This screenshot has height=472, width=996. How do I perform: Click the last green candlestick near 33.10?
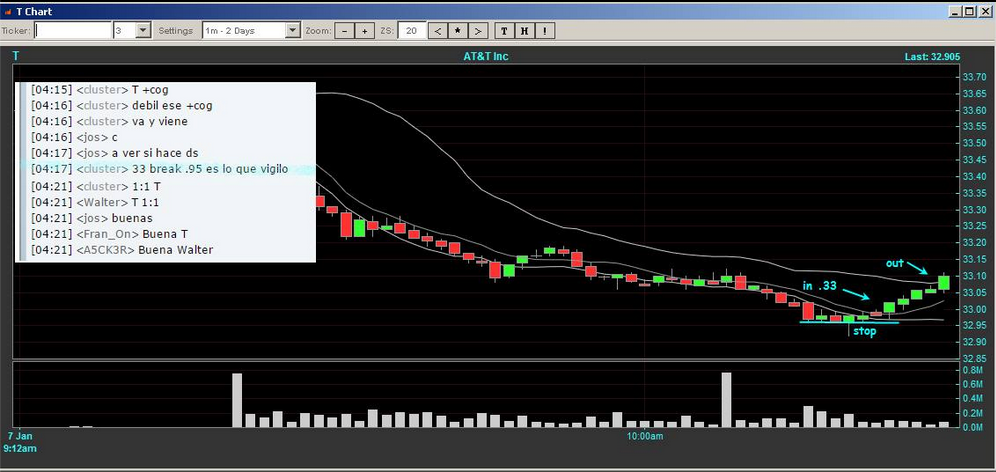click(x=944, y=282)
